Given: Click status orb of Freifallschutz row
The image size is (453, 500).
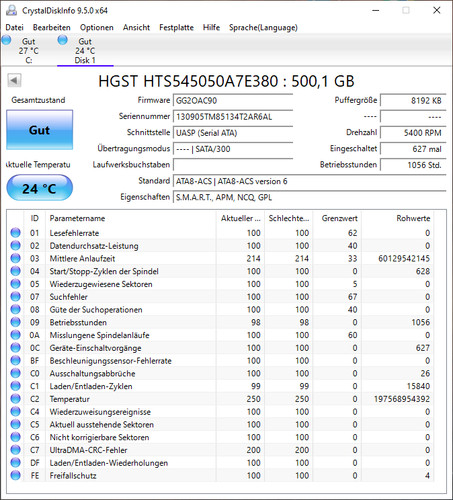Looking at the screenshot, I should pyautogui.click(x=15, y=476).
